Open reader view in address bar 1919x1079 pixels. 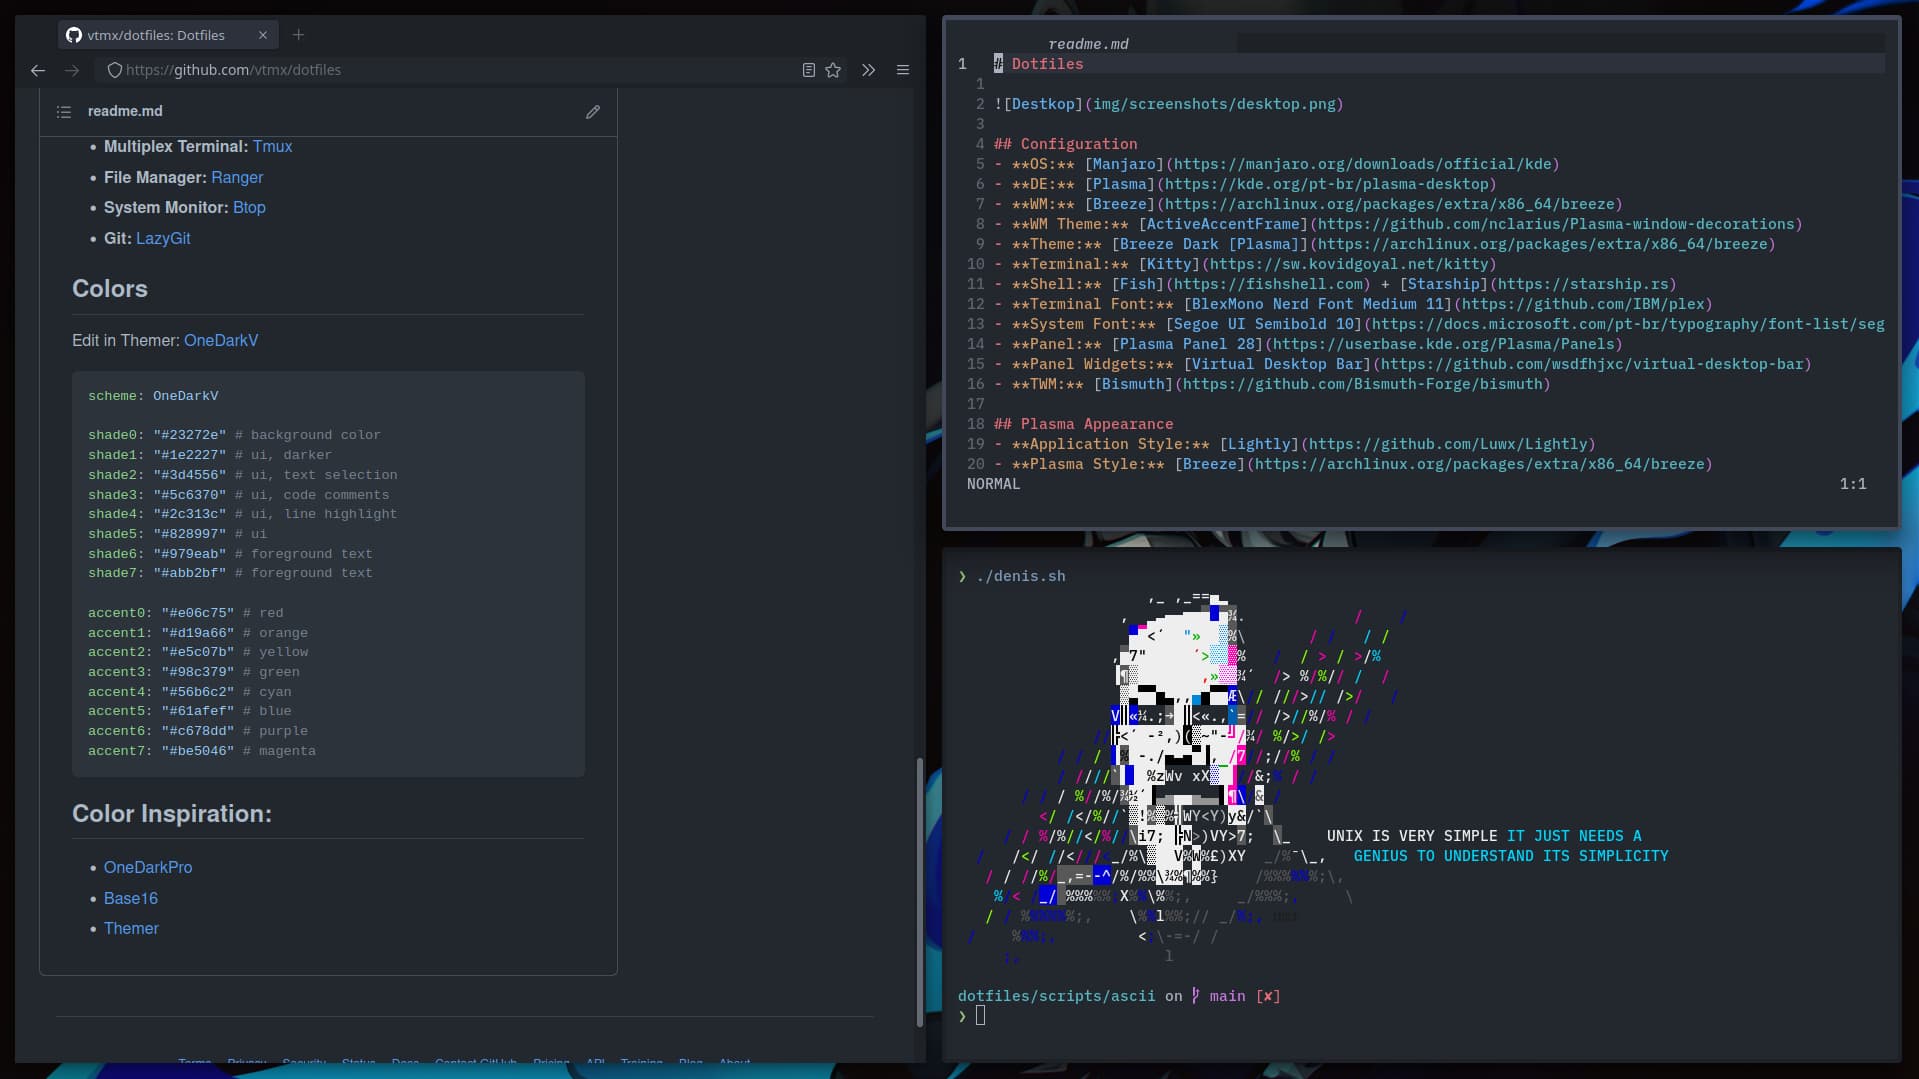click(808, 70)
